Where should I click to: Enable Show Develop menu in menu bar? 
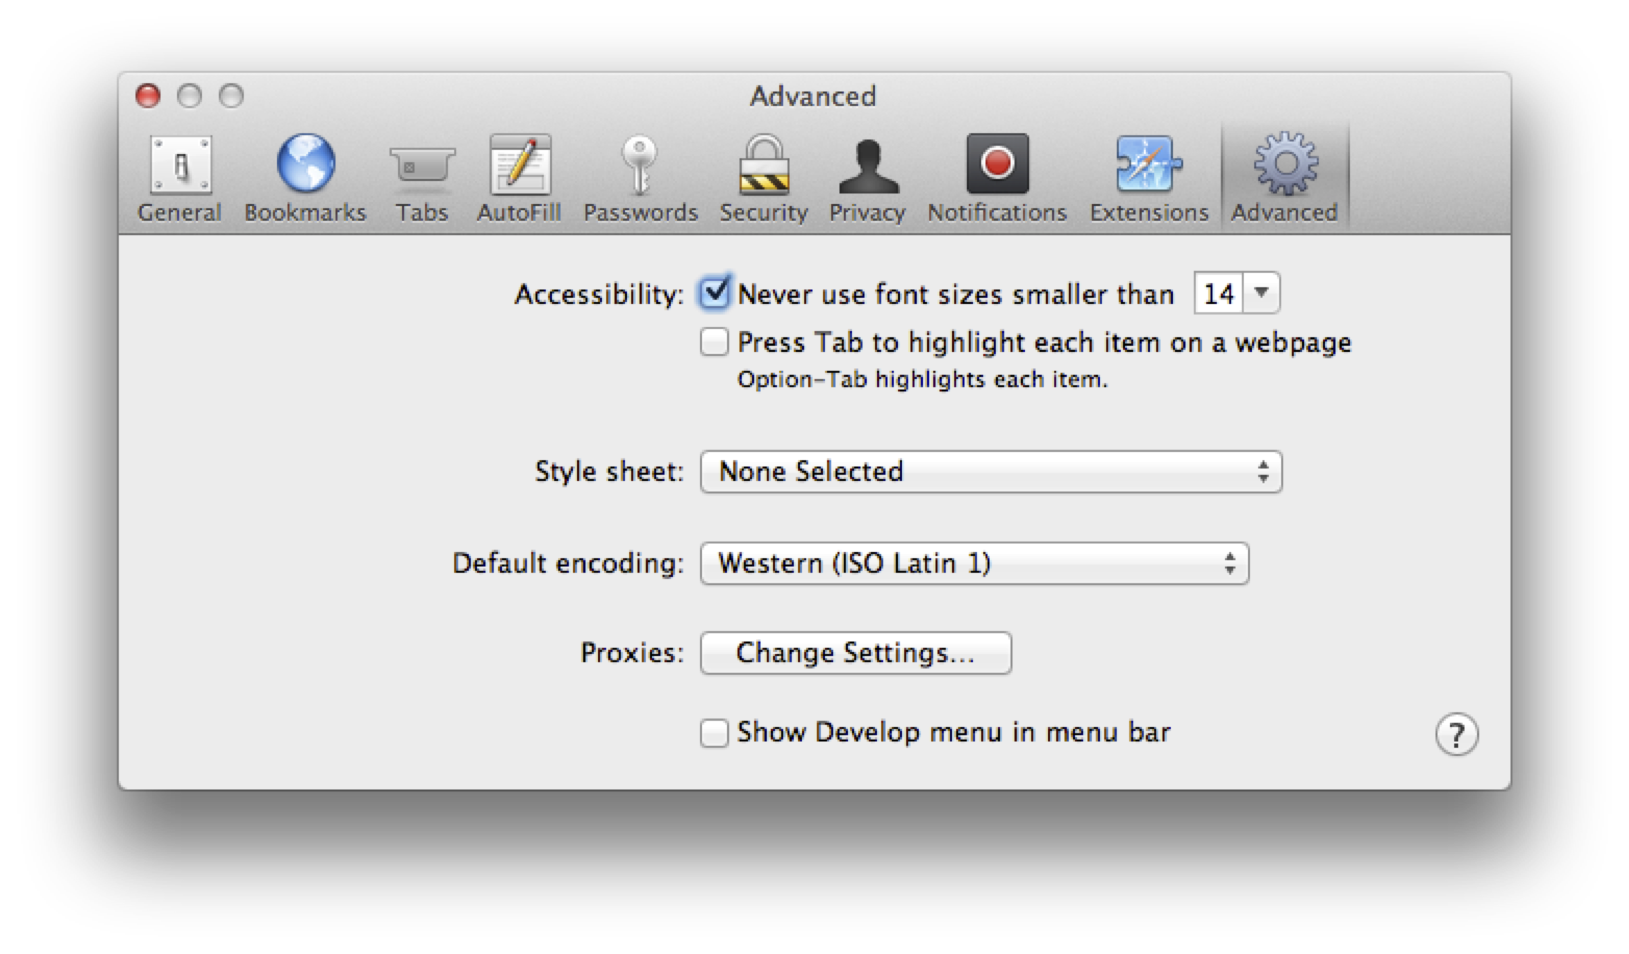(714, 733)
